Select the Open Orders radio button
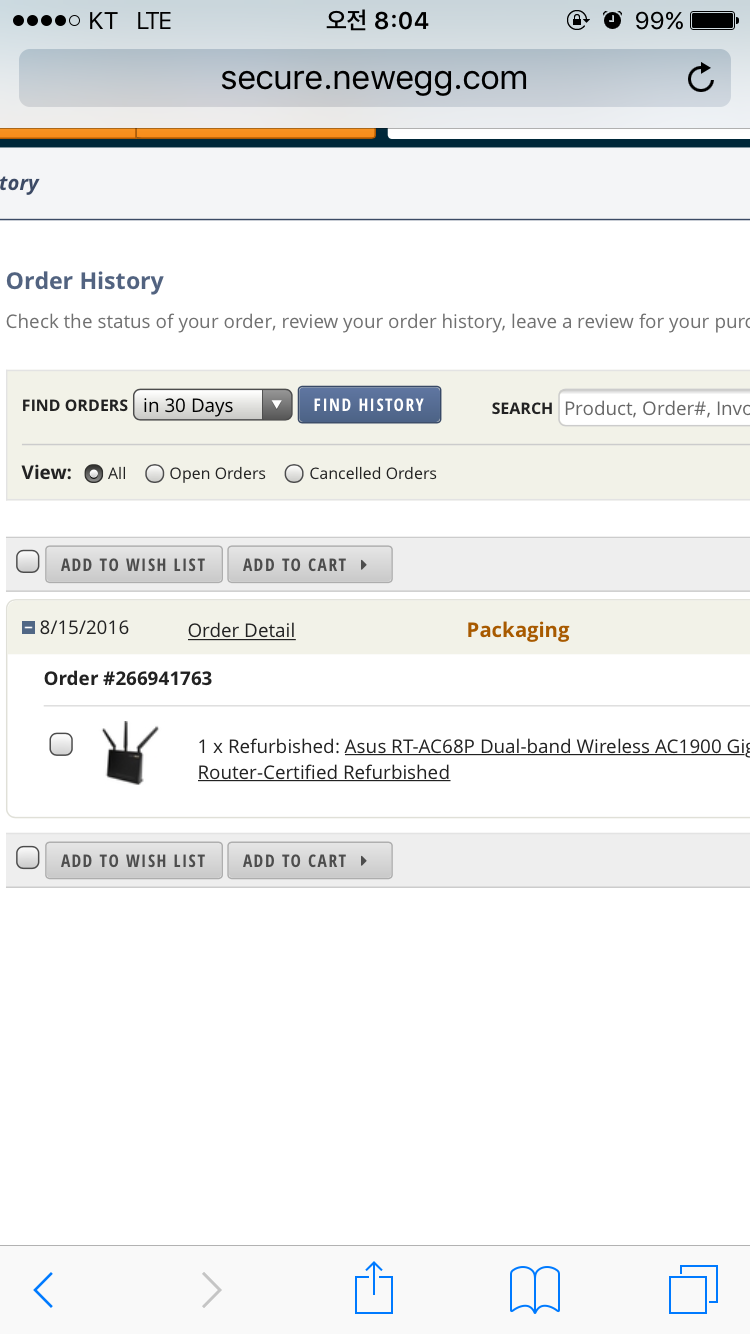The width and height of the screenshot is (750, 1334). point(155,474)
